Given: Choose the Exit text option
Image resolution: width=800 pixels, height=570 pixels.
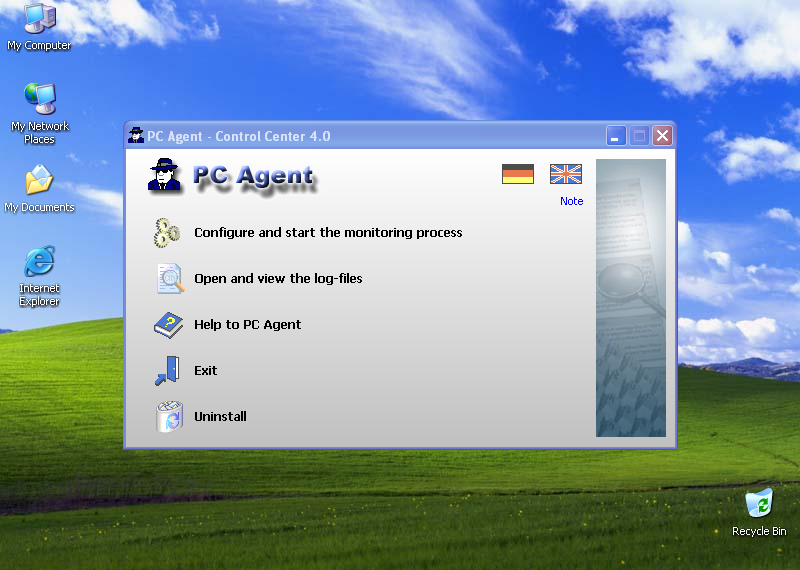Looking at the screenshot, I should coord(206,370).
